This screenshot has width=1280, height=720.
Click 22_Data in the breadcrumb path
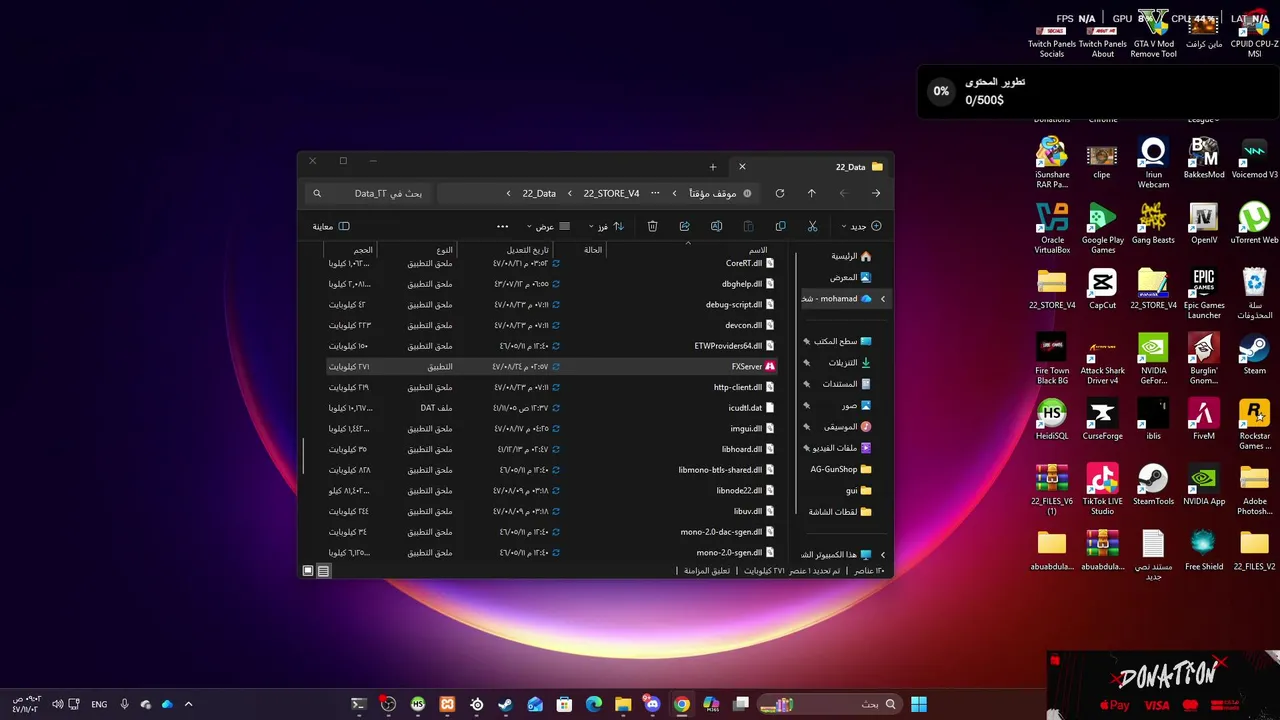[539, 193]
